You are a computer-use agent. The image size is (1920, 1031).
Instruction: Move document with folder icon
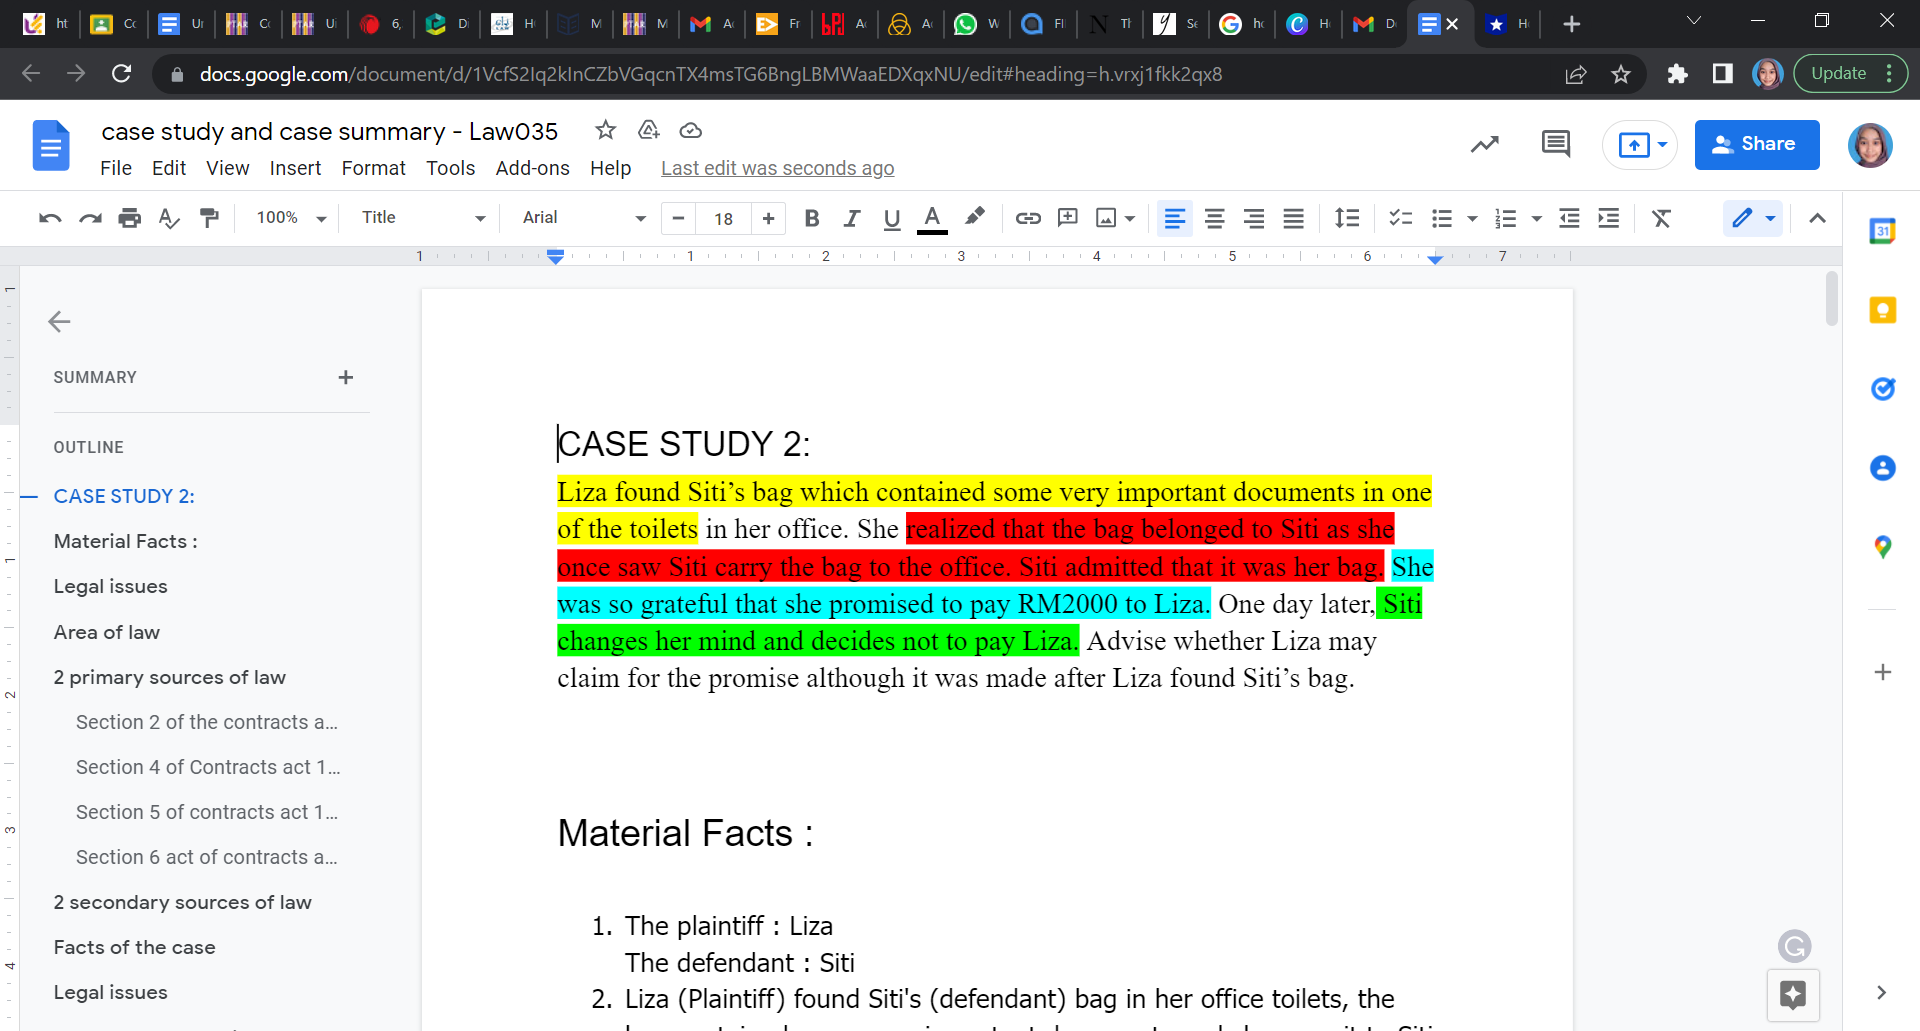click(649, 130)
